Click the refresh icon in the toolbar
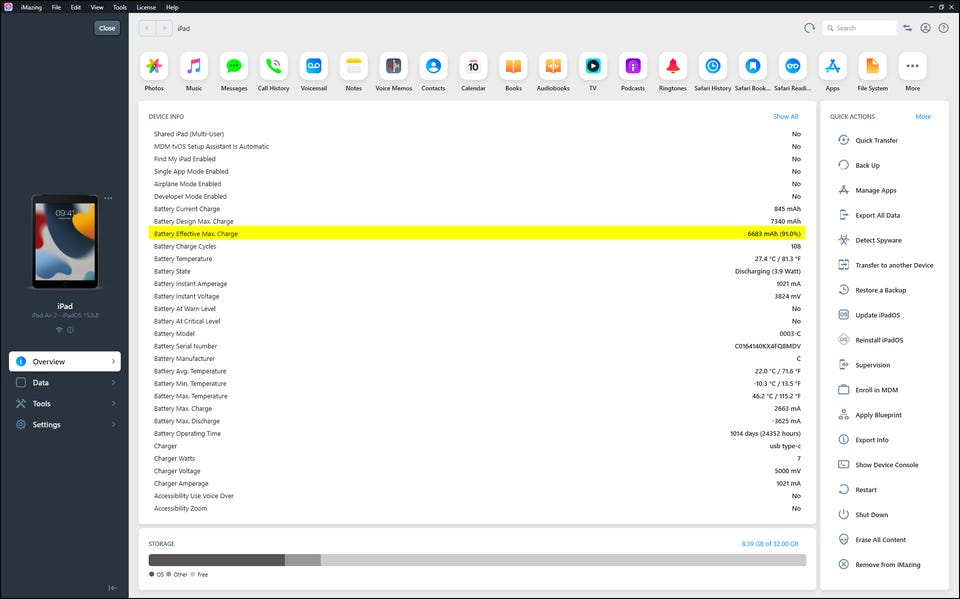Screen dimensions: 960x599 click(x=809, y=28)
